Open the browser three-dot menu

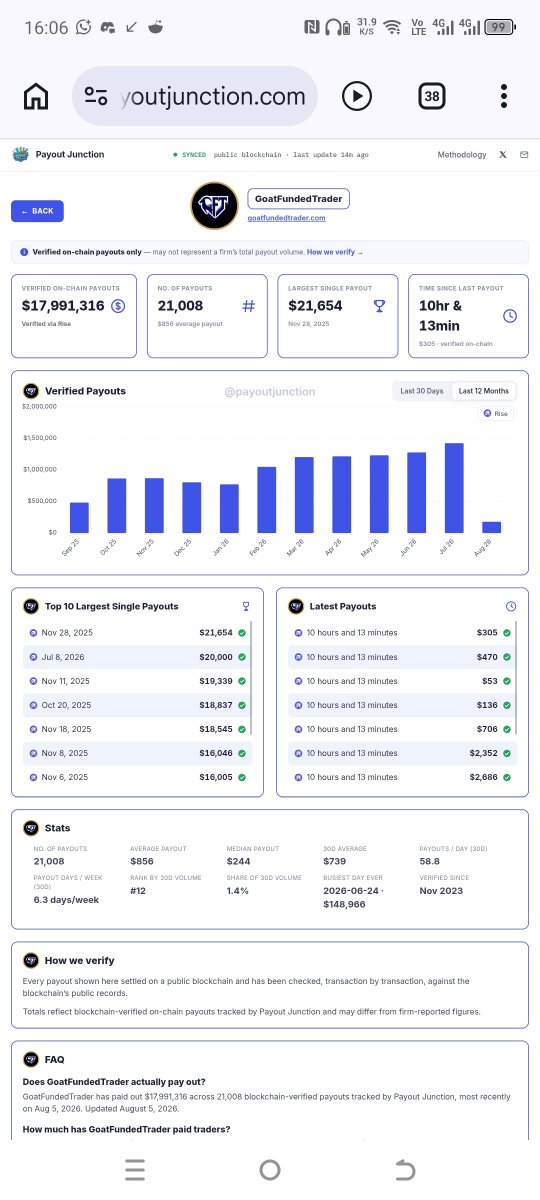(503, 96)
